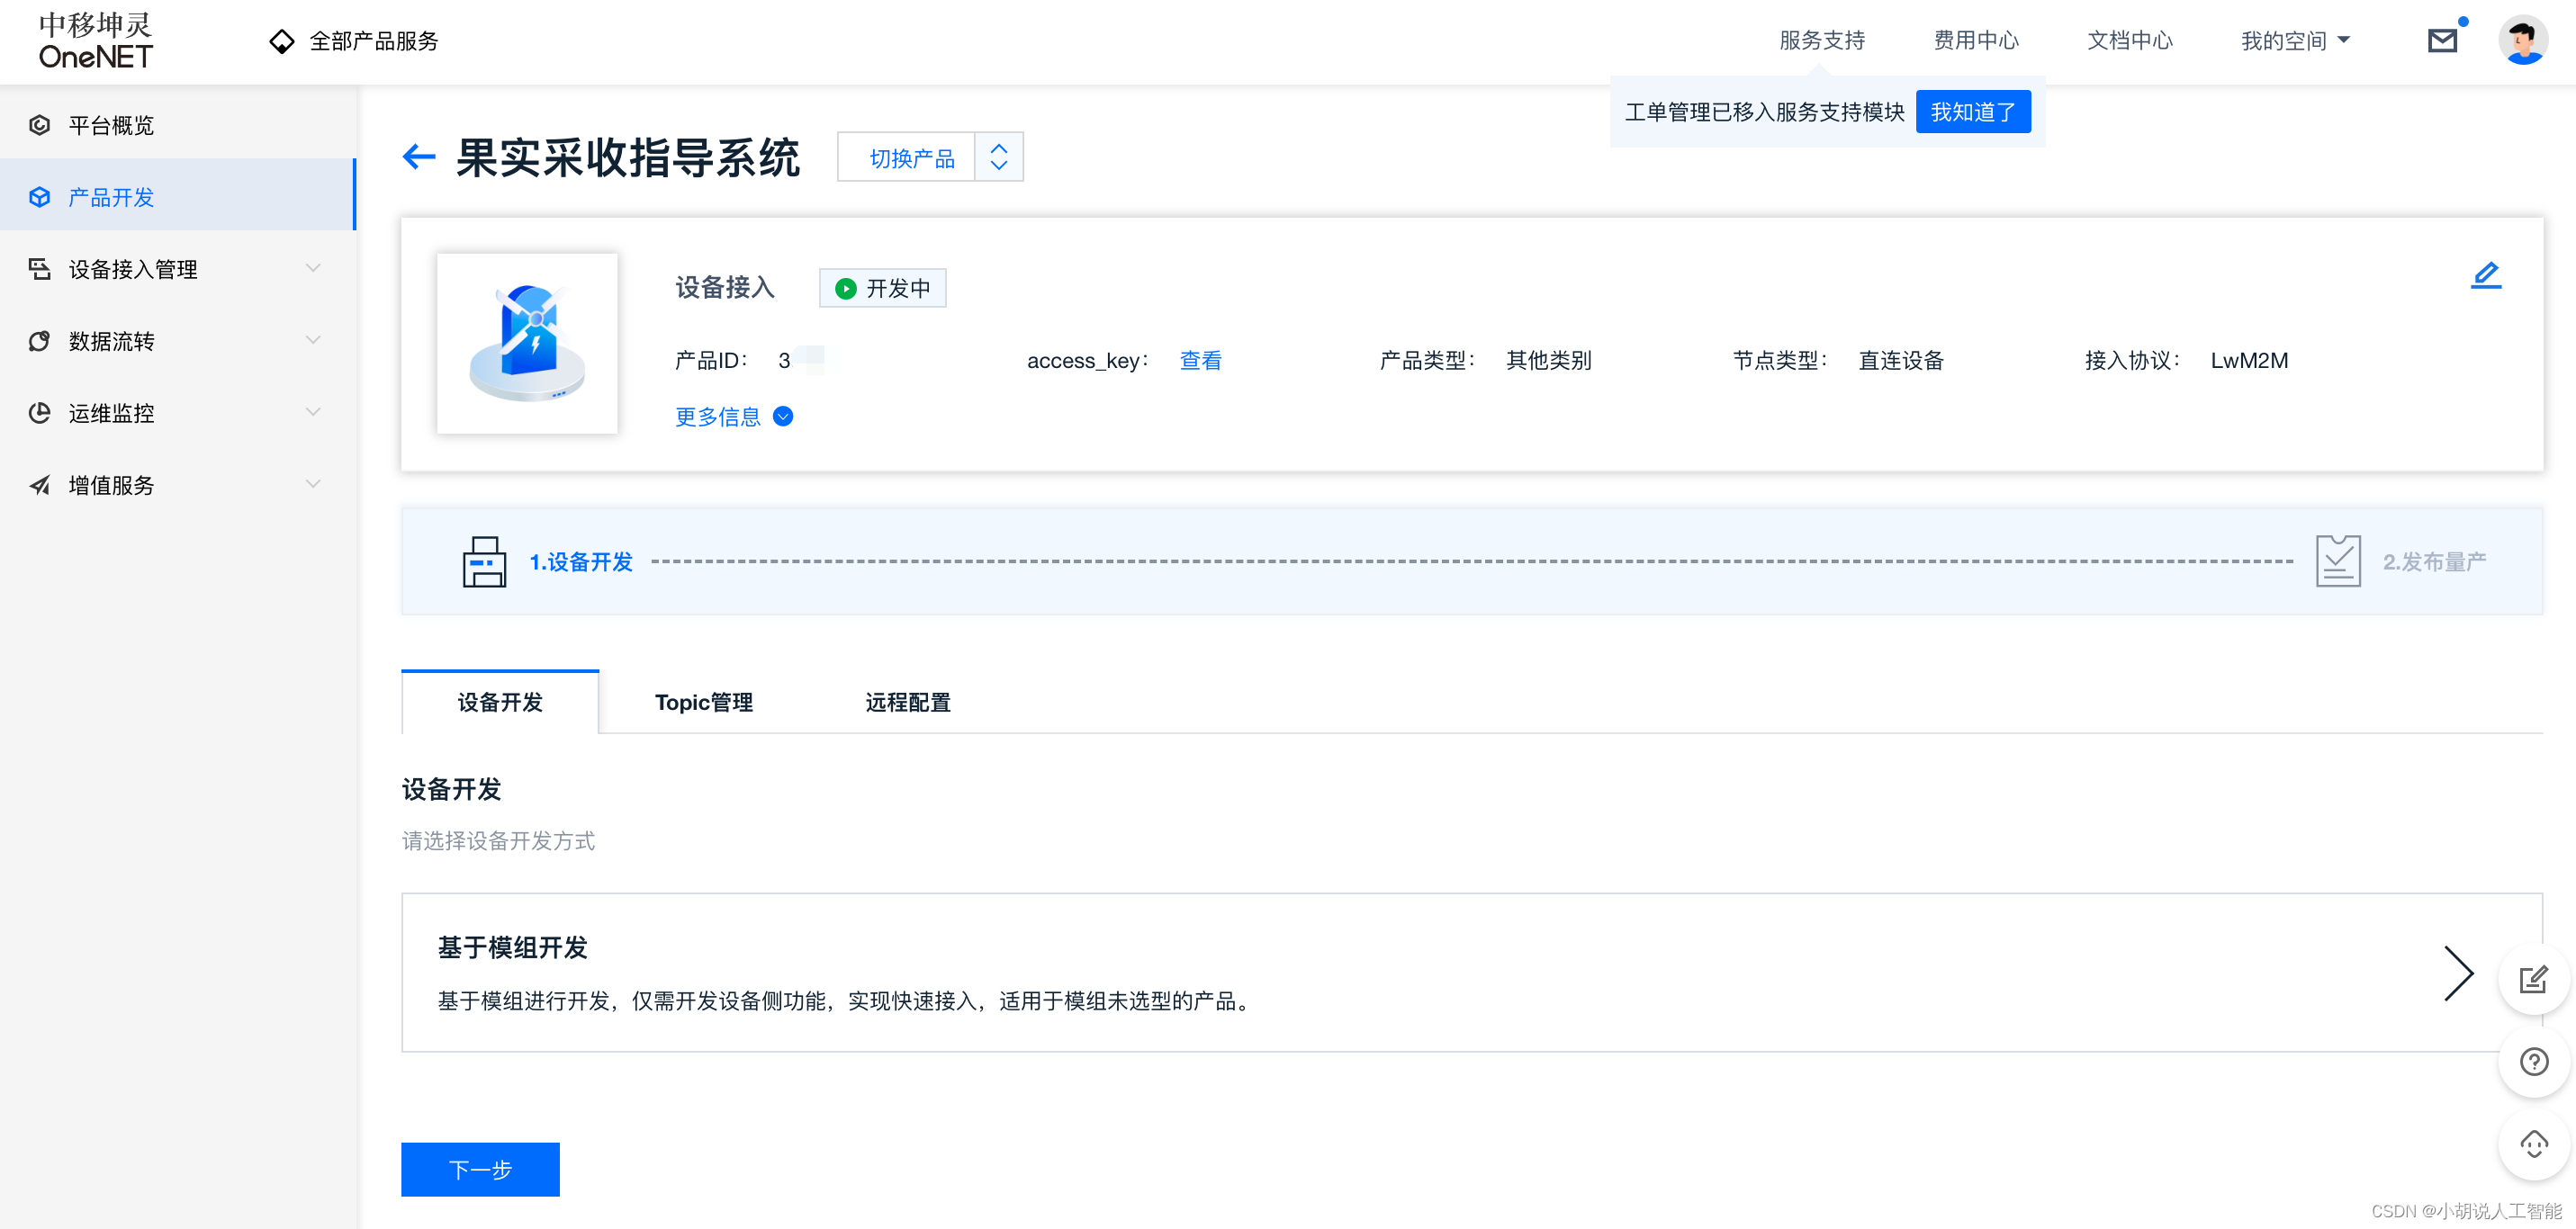Click the back arrow beside product title

[x=419, y=157]
